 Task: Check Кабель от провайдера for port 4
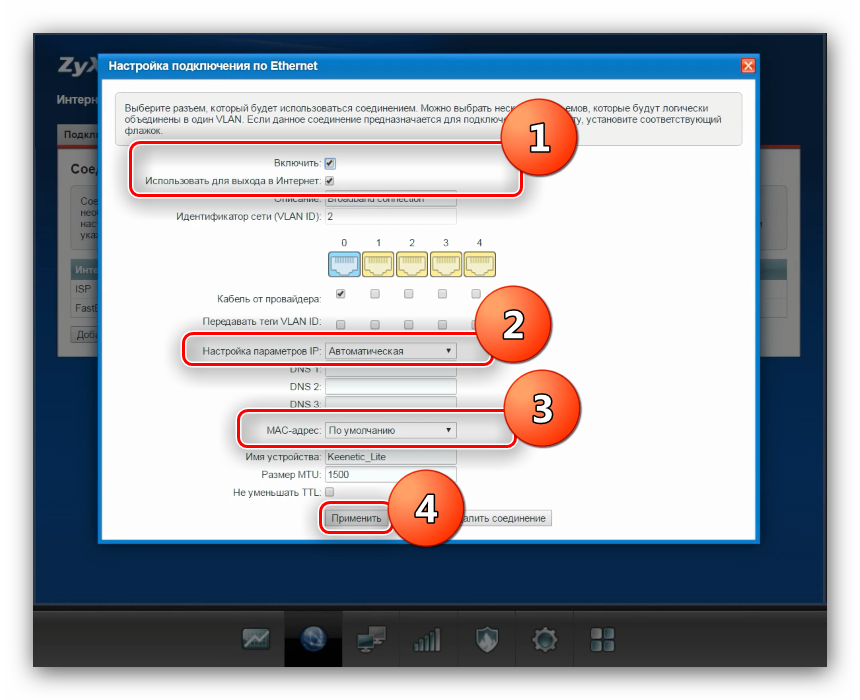point(476,293)
